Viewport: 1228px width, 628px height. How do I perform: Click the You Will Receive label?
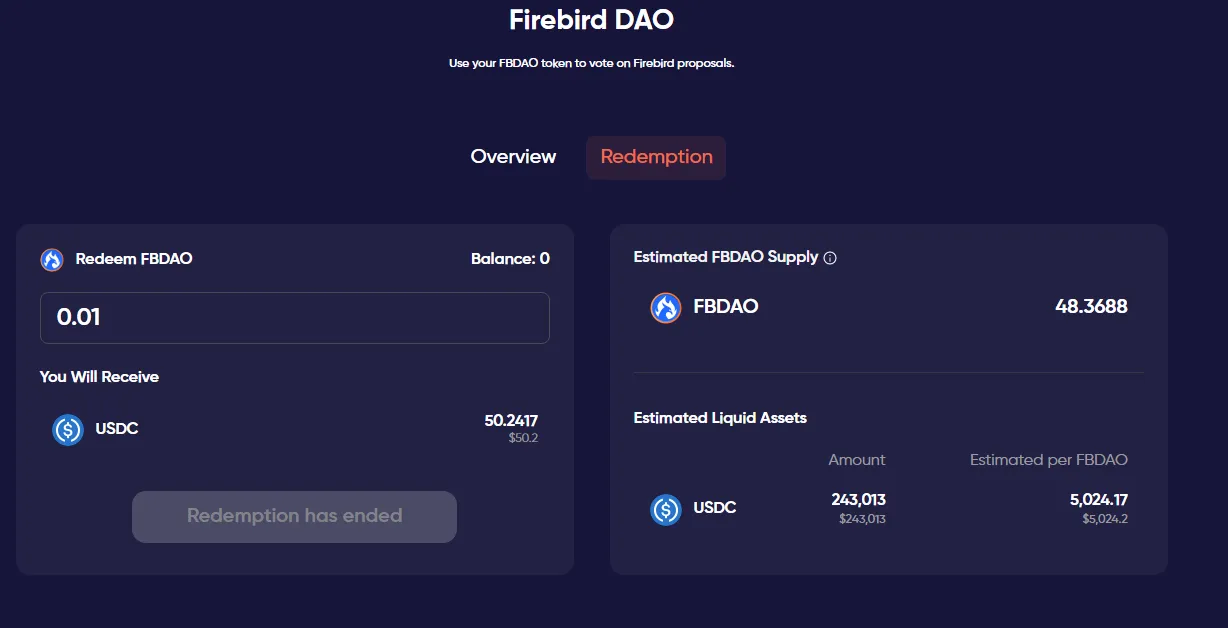99,377
